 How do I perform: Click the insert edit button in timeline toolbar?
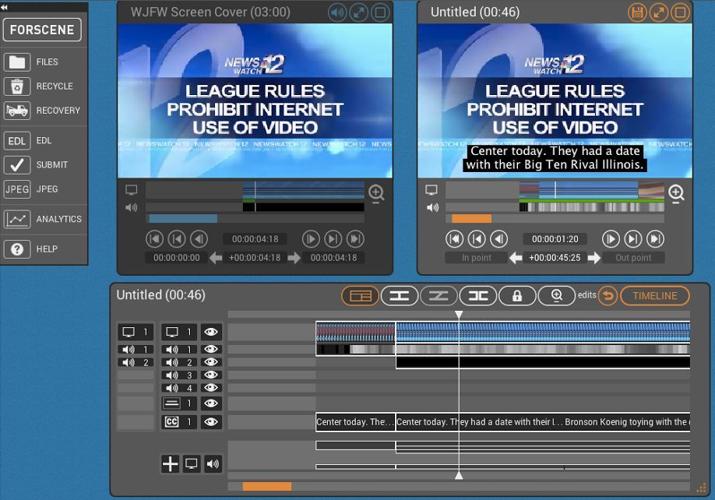[x=399, y=296]
